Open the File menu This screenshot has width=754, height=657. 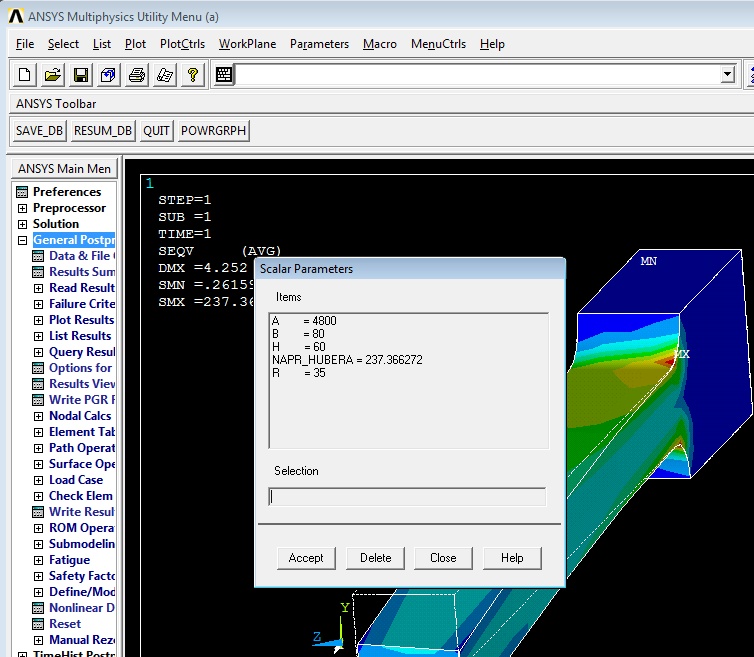tap(25, 44)
